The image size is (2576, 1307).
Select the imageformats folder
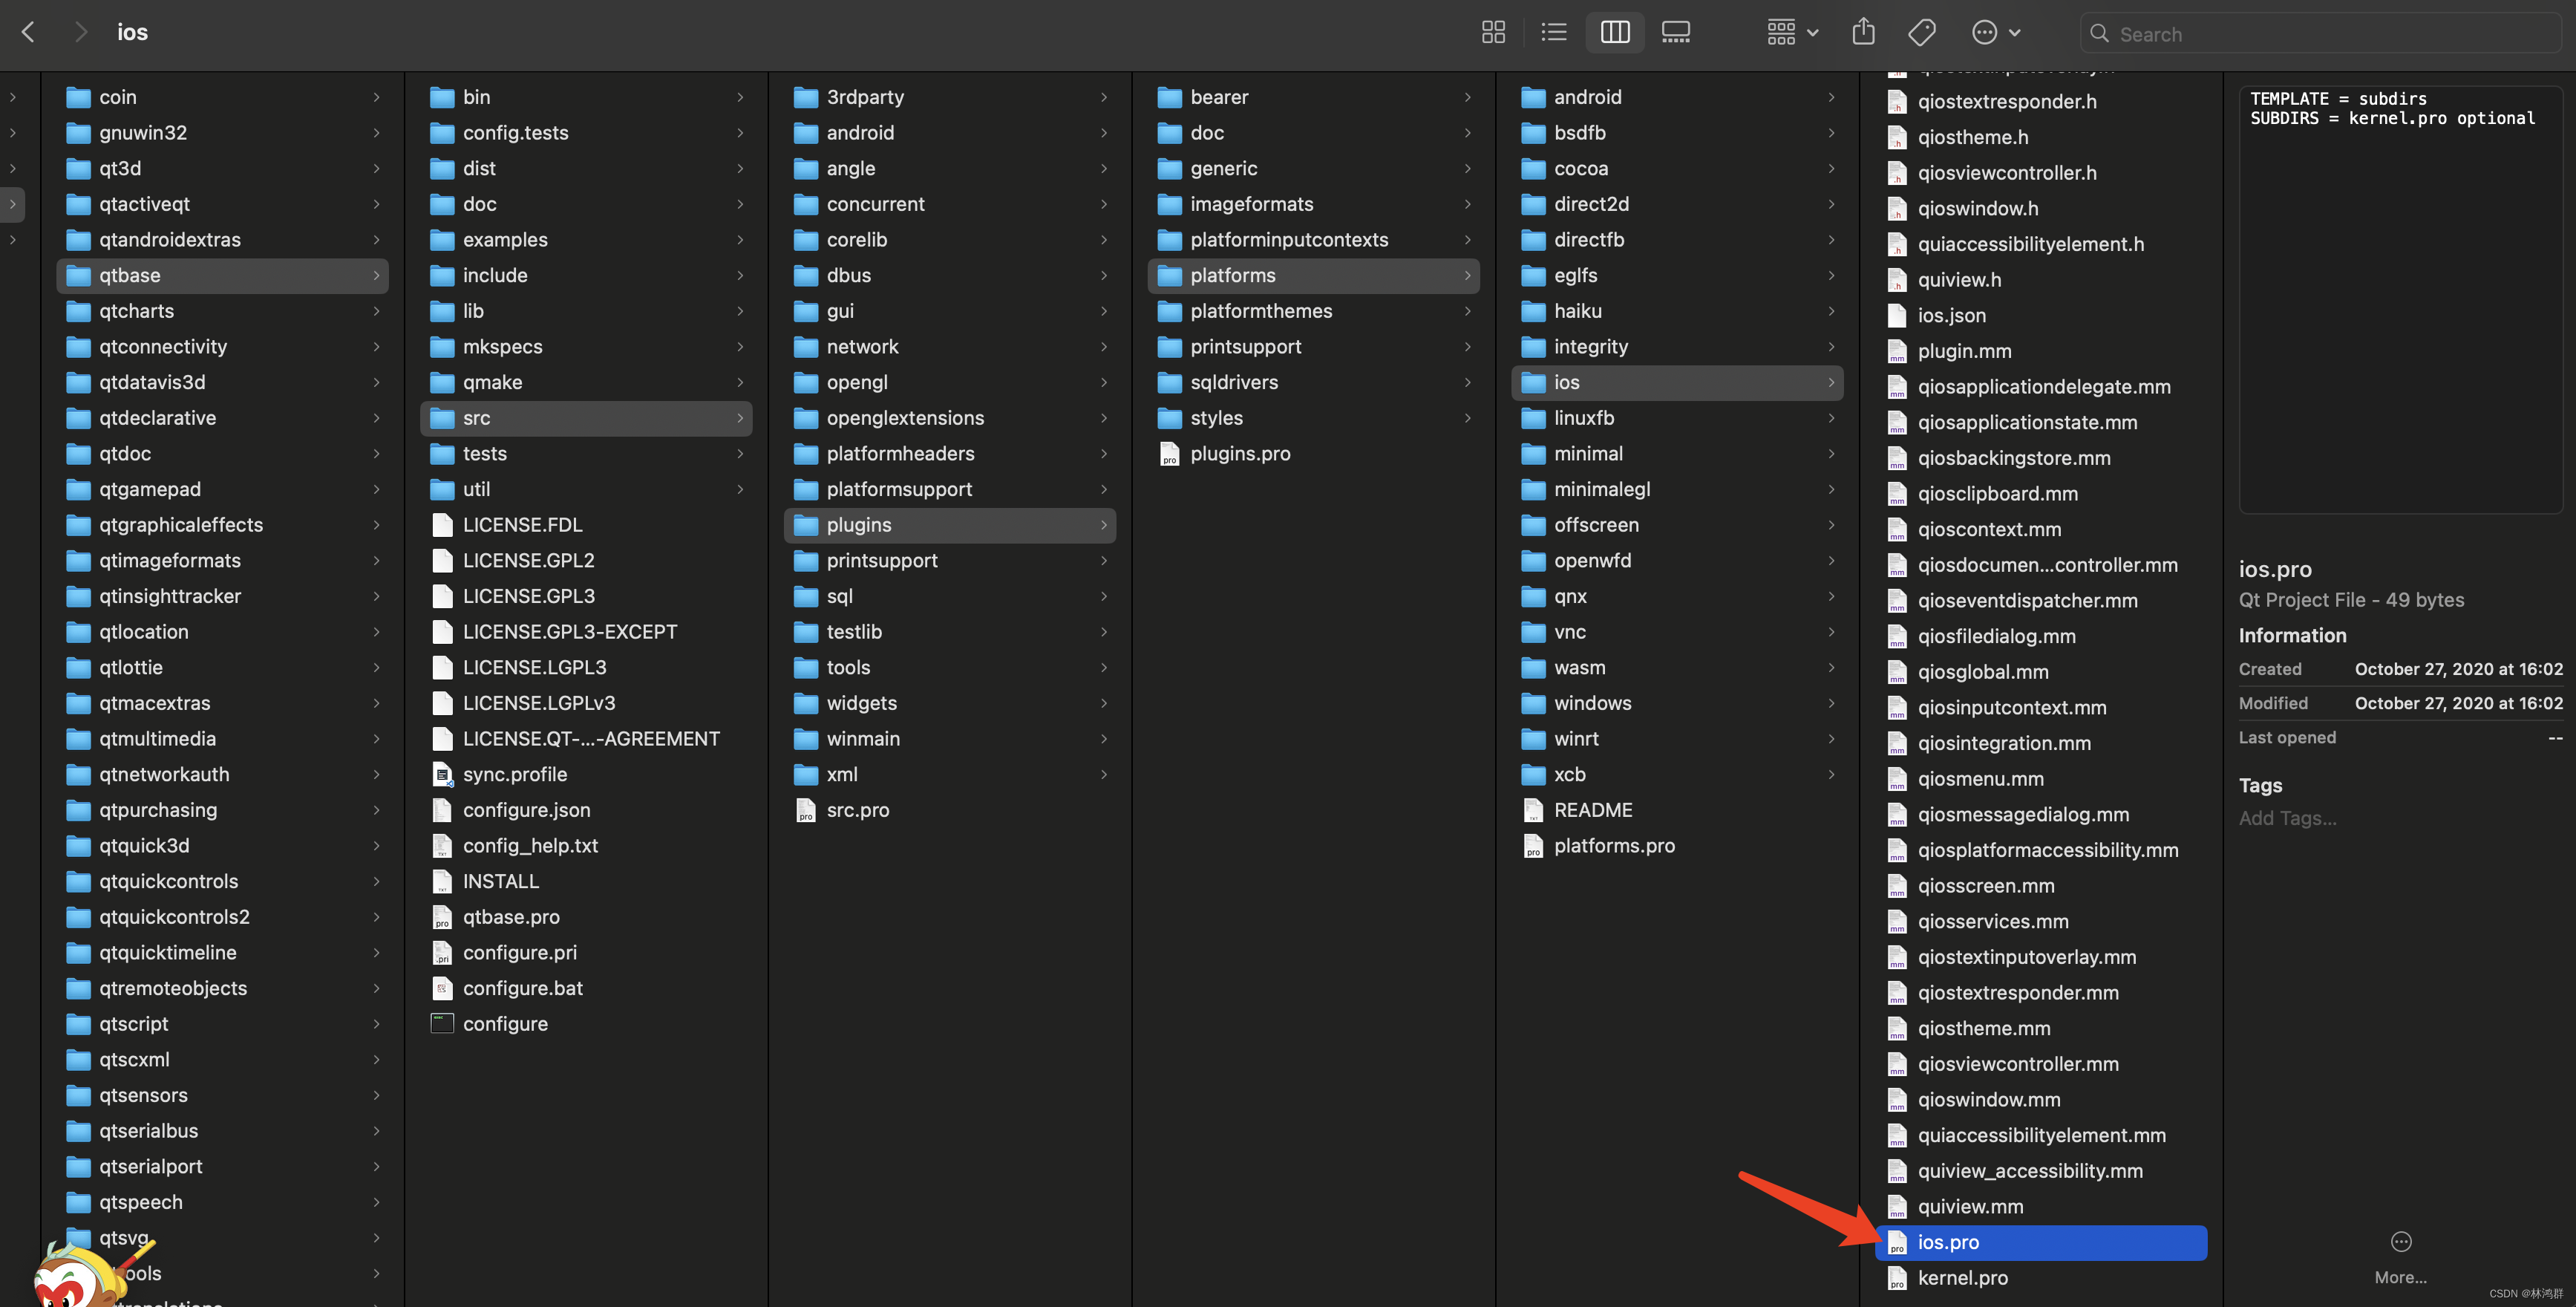point(1313,204)
